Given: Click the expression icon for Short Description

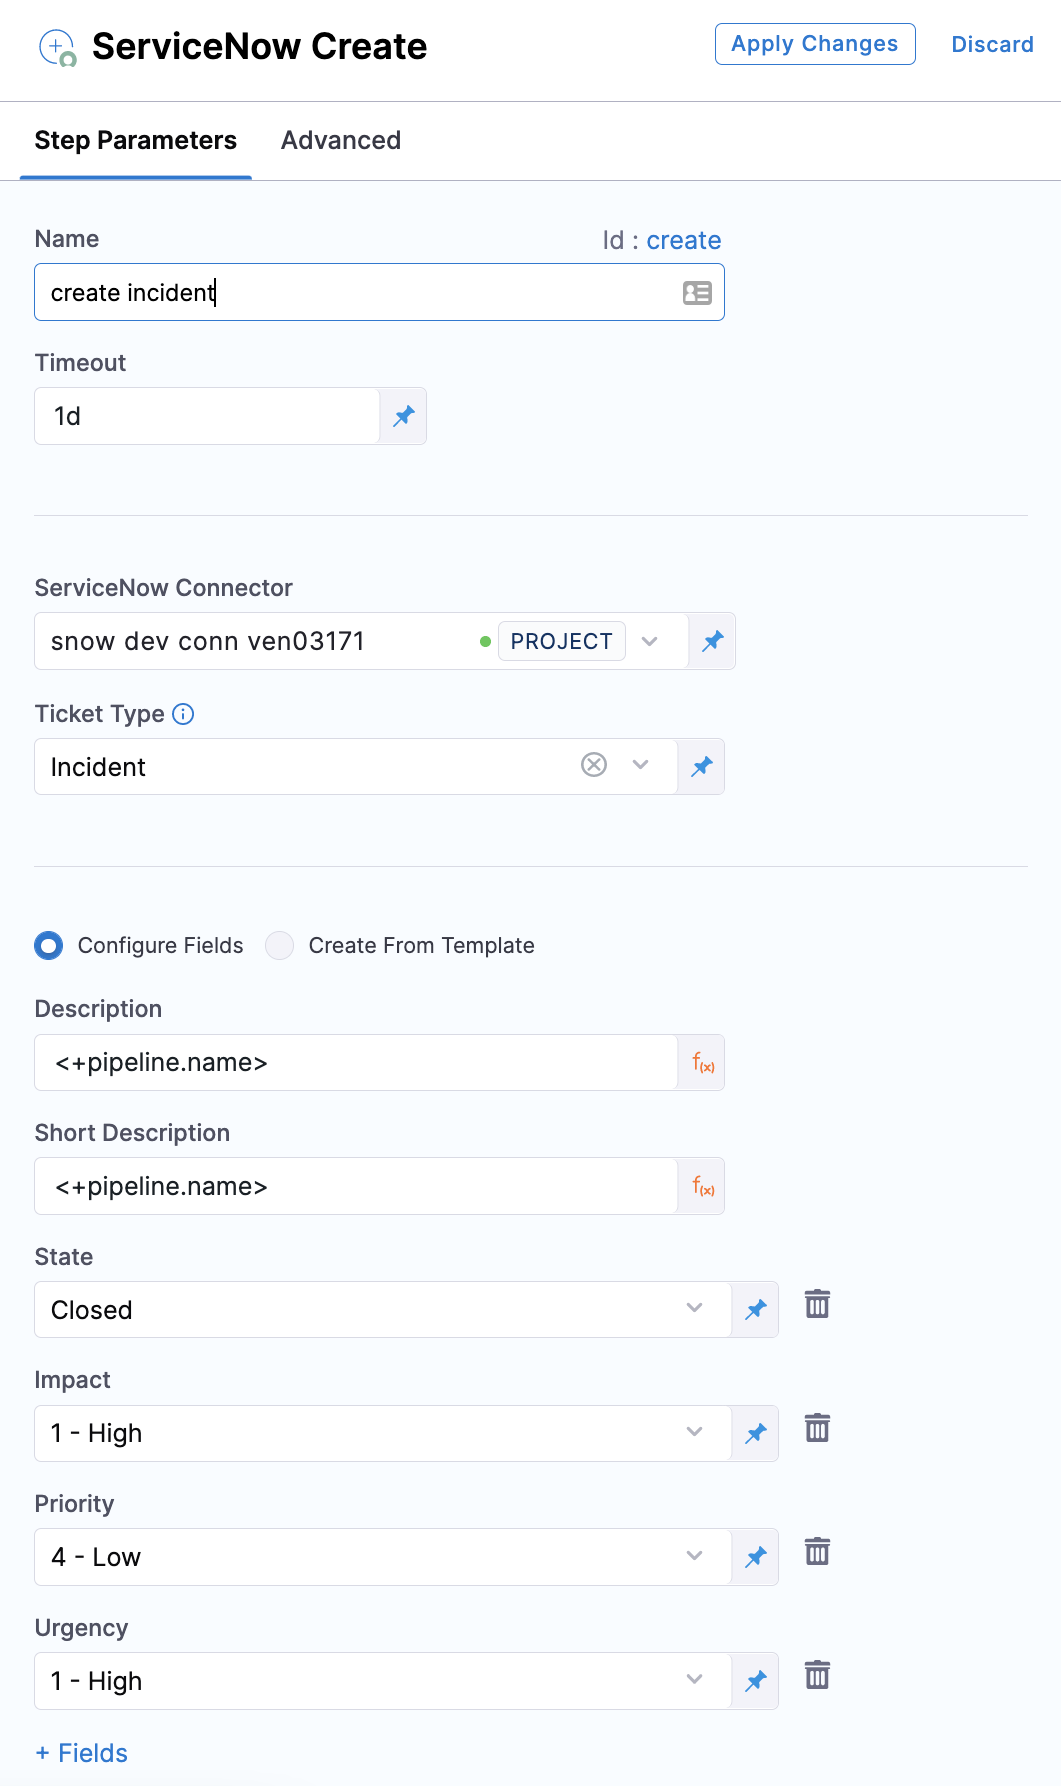Looking at the screenshot, I should (703, 1187).
